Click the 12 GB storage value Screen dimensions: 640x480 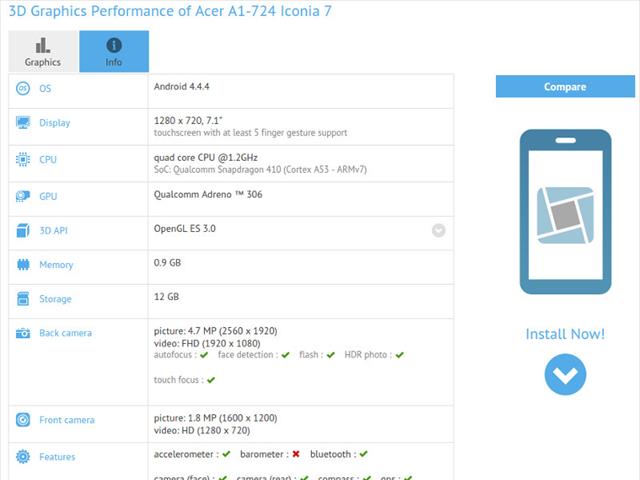click(x=167, y=297)
